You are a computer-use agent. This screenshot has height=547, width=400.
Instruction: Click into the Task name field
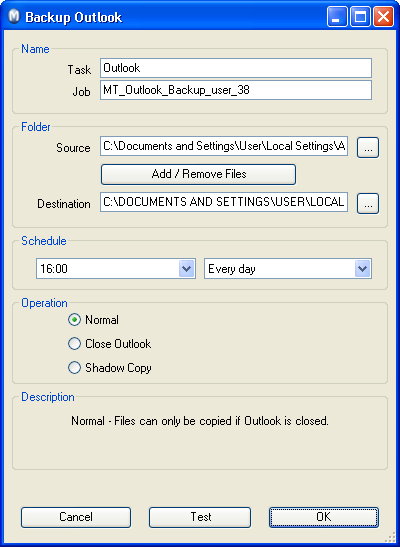click(236, 68)
